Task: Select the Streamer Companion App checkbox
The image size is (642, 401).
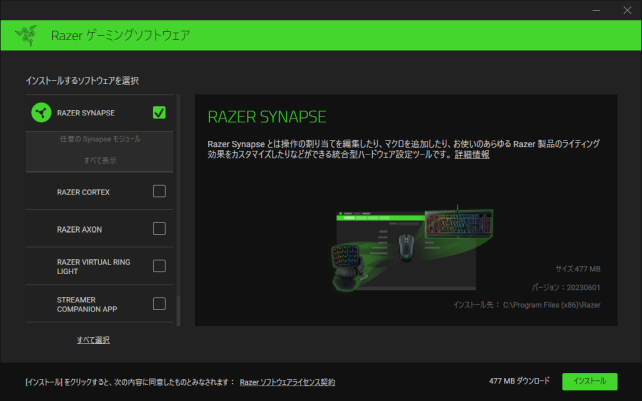Action: click(159, 304)
